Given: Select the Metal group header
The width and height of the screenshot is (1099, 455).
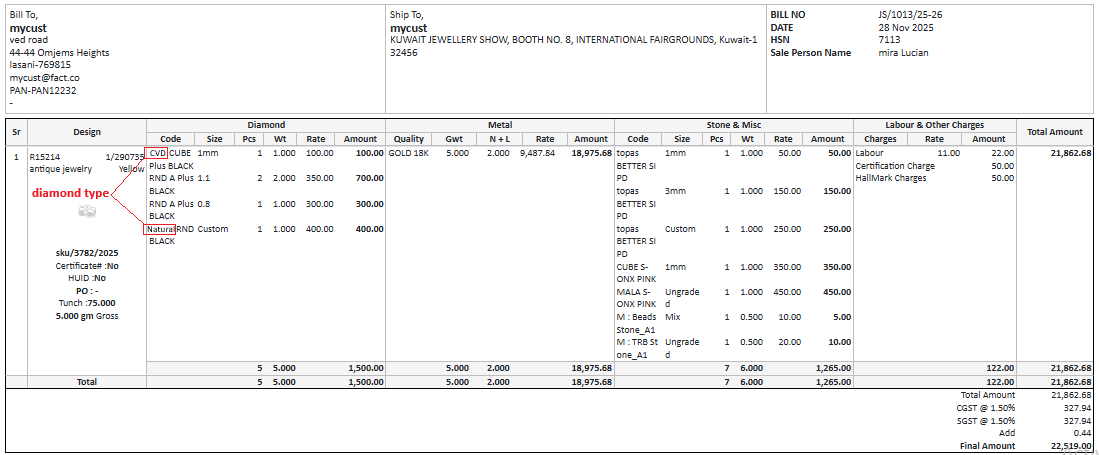Looking at the screenshot, I should tap(500, 125).
